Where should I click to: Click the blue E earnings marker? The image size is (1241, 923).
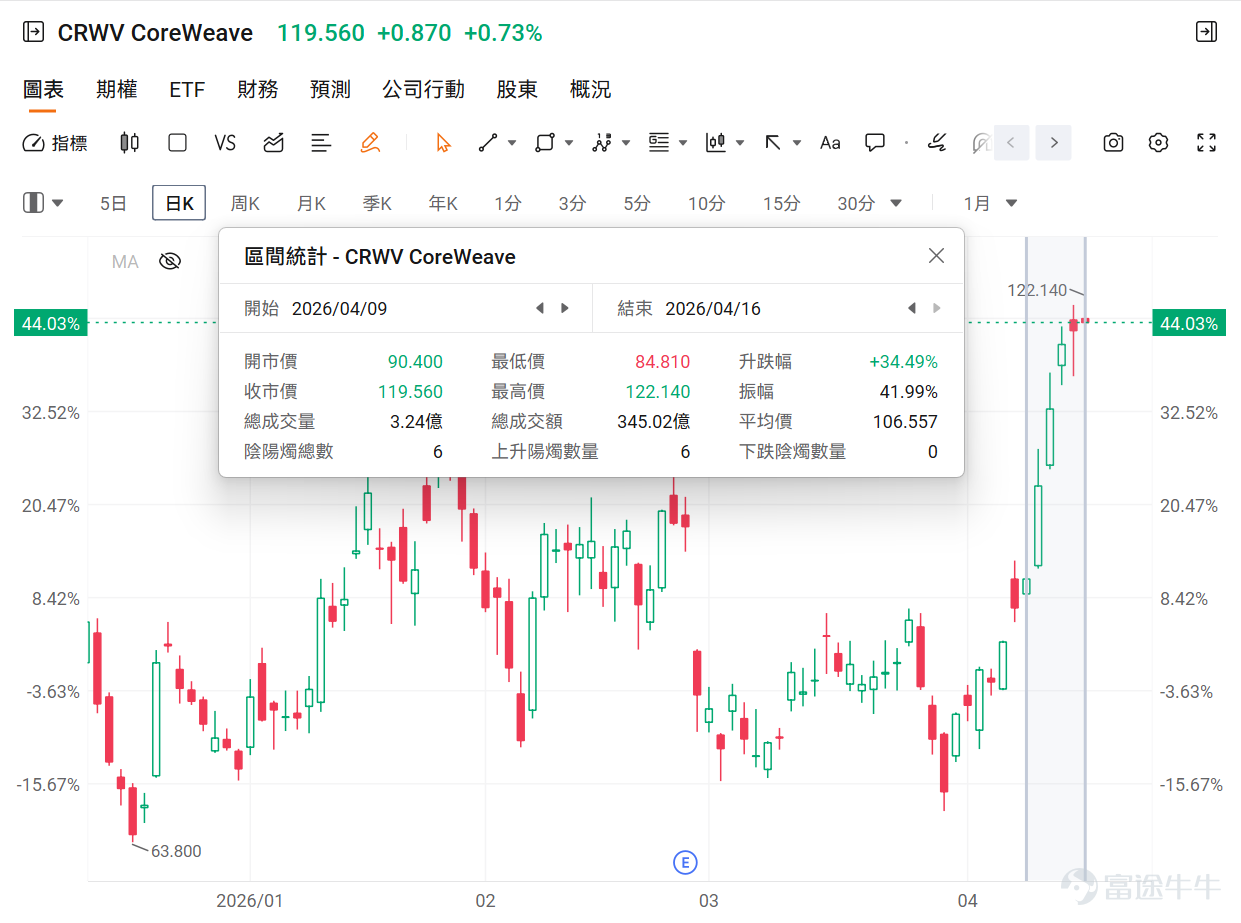click(685, 862)
